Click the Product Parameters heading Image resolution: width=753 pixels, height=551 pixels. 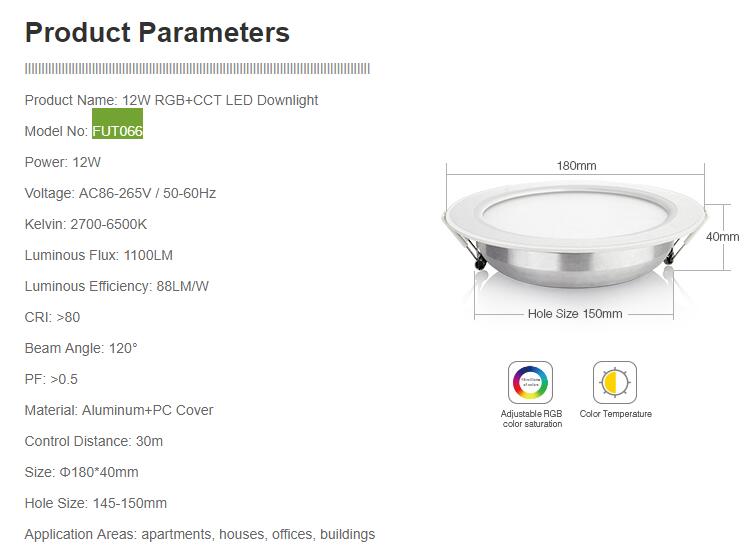[157, 33]
